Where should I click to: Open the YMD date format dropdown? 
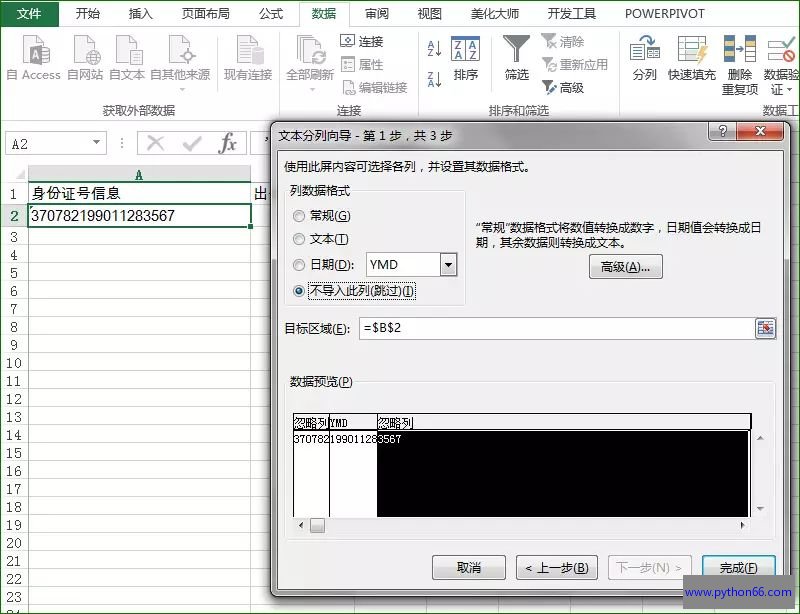click(448, 265)
